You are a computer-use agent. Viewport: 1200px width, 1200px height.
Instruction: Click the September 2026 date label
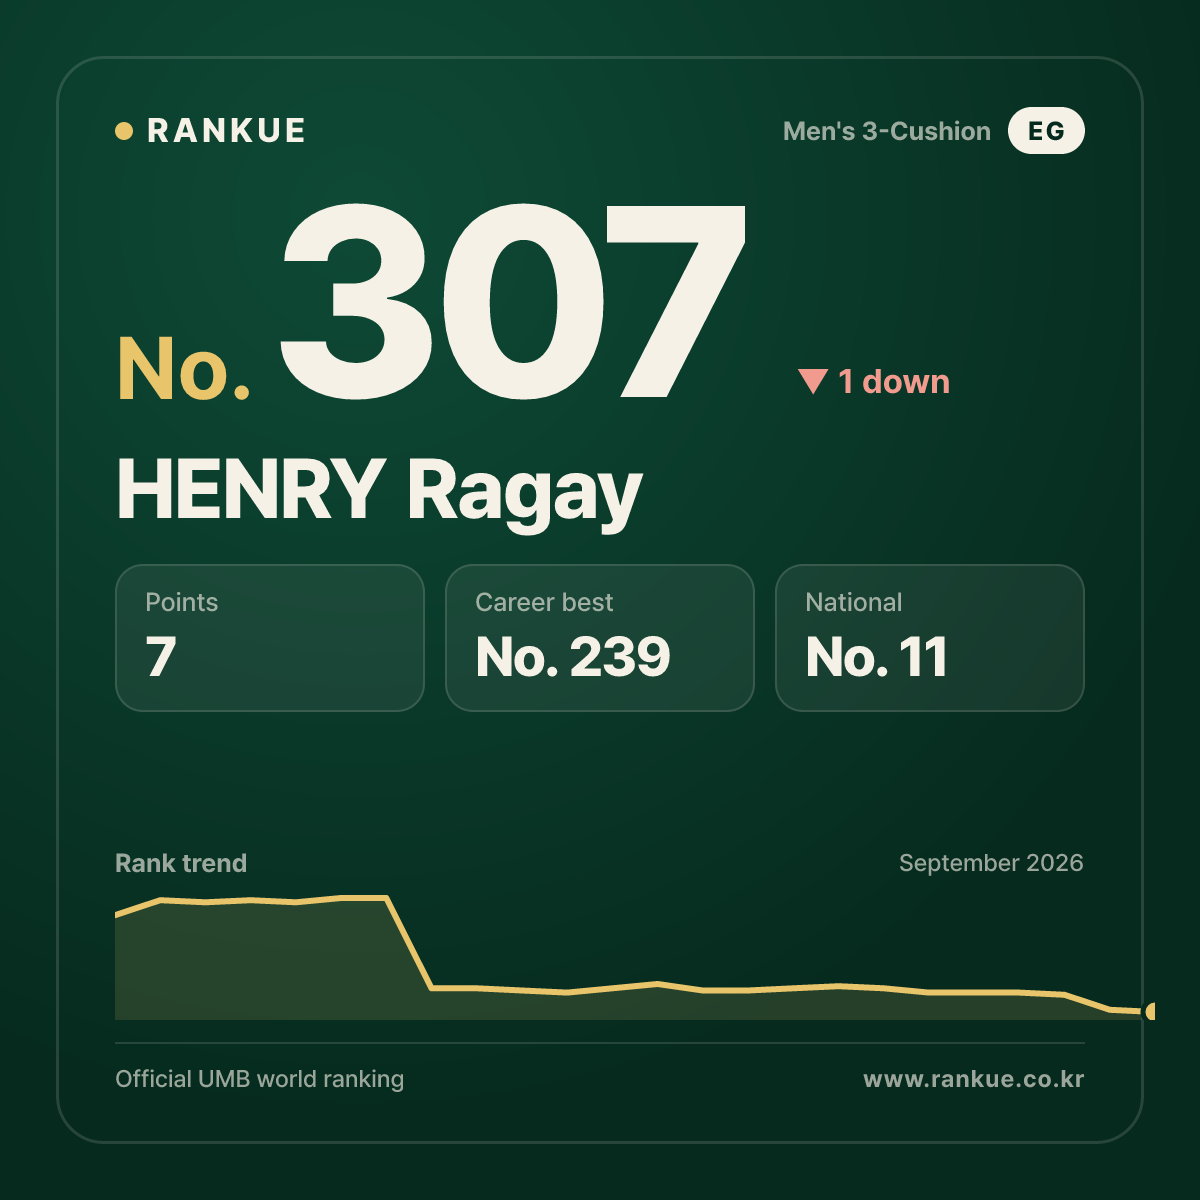point(991,863)
